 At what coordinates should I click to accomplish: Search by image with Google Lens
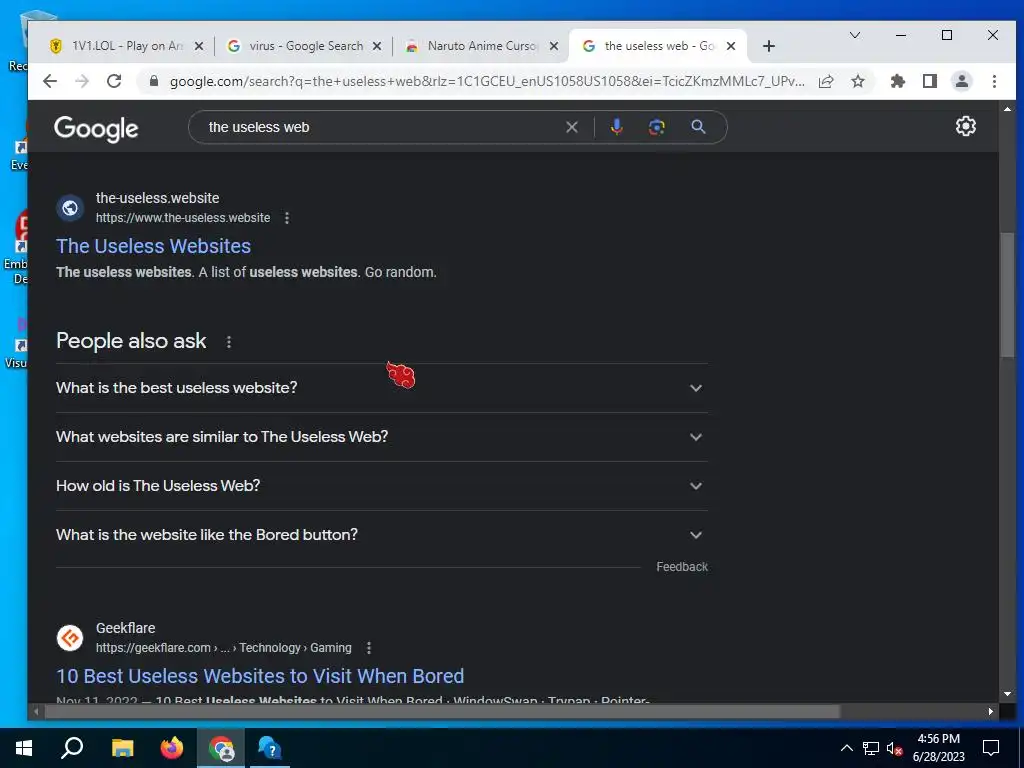tap(657, 127)
